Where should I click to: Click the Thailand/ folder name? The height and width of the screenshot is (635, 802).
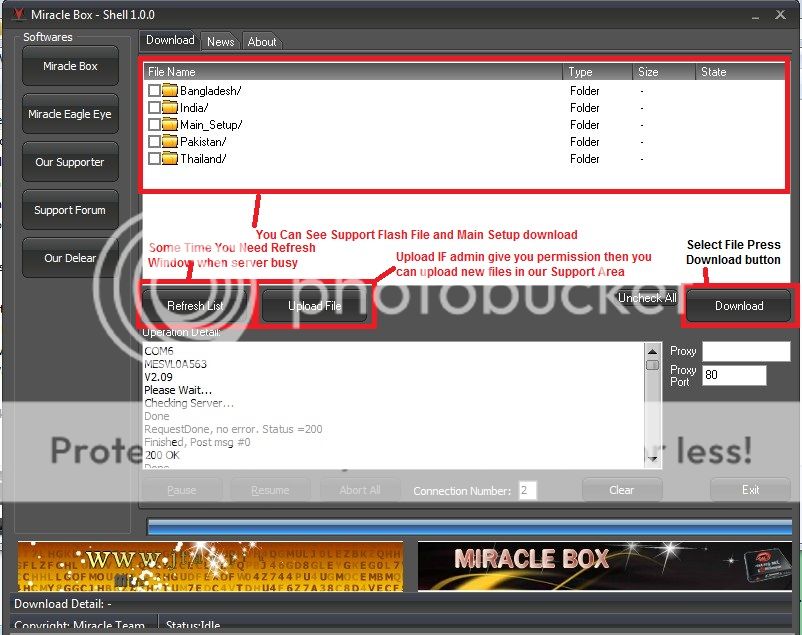[203, 159]
